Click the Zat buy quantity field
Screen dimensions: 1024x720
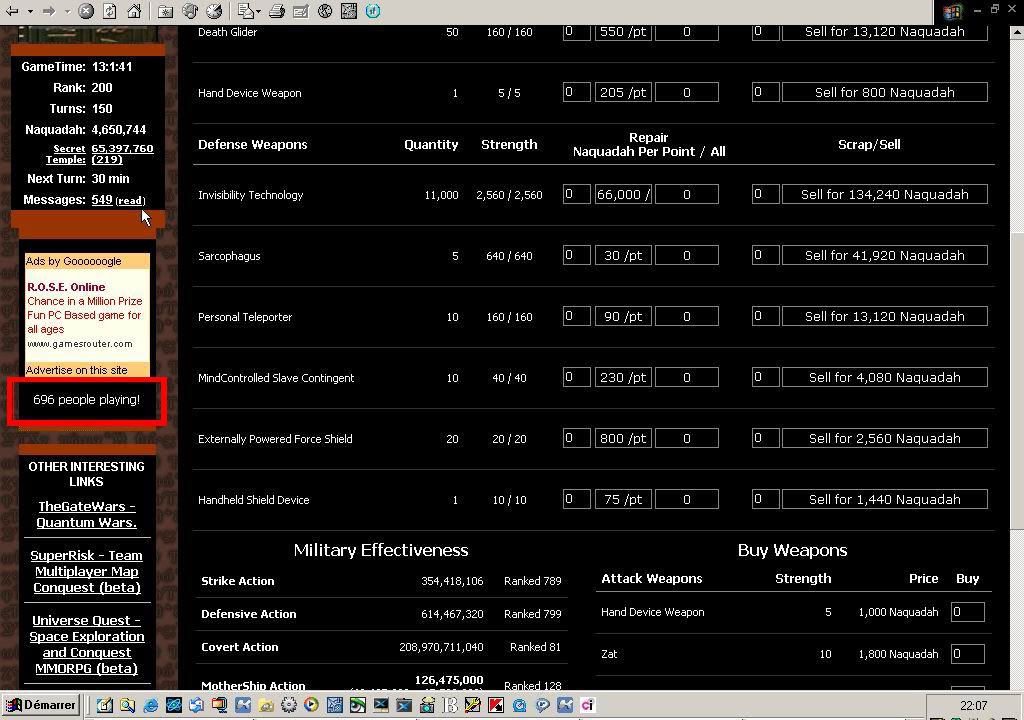coord(967,654)
